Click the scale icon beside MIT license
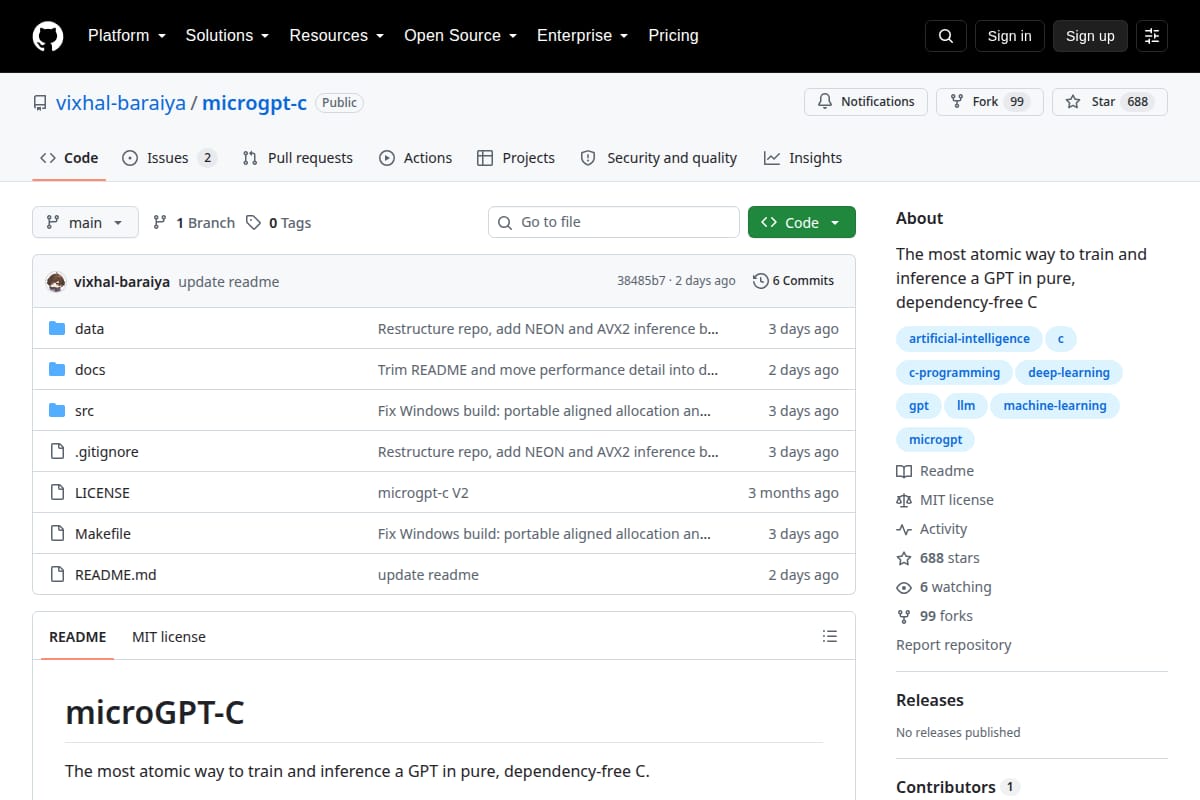1200x800 pixels. click(904, 500)
